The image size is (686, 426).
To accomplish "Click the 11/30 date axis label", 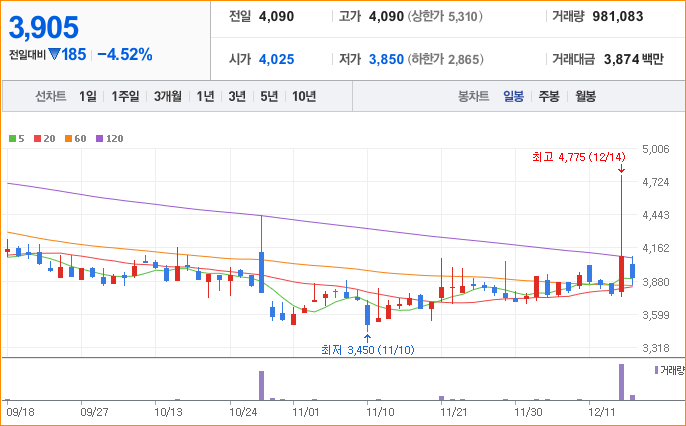I will [528, 412].
